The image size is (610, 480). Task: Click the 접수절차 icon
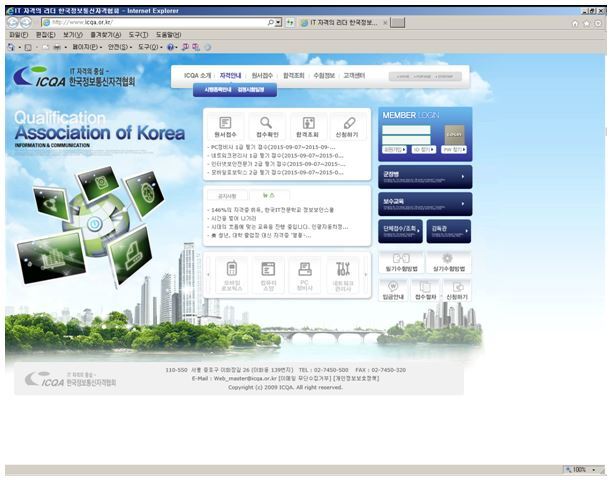tap(425, 287)
